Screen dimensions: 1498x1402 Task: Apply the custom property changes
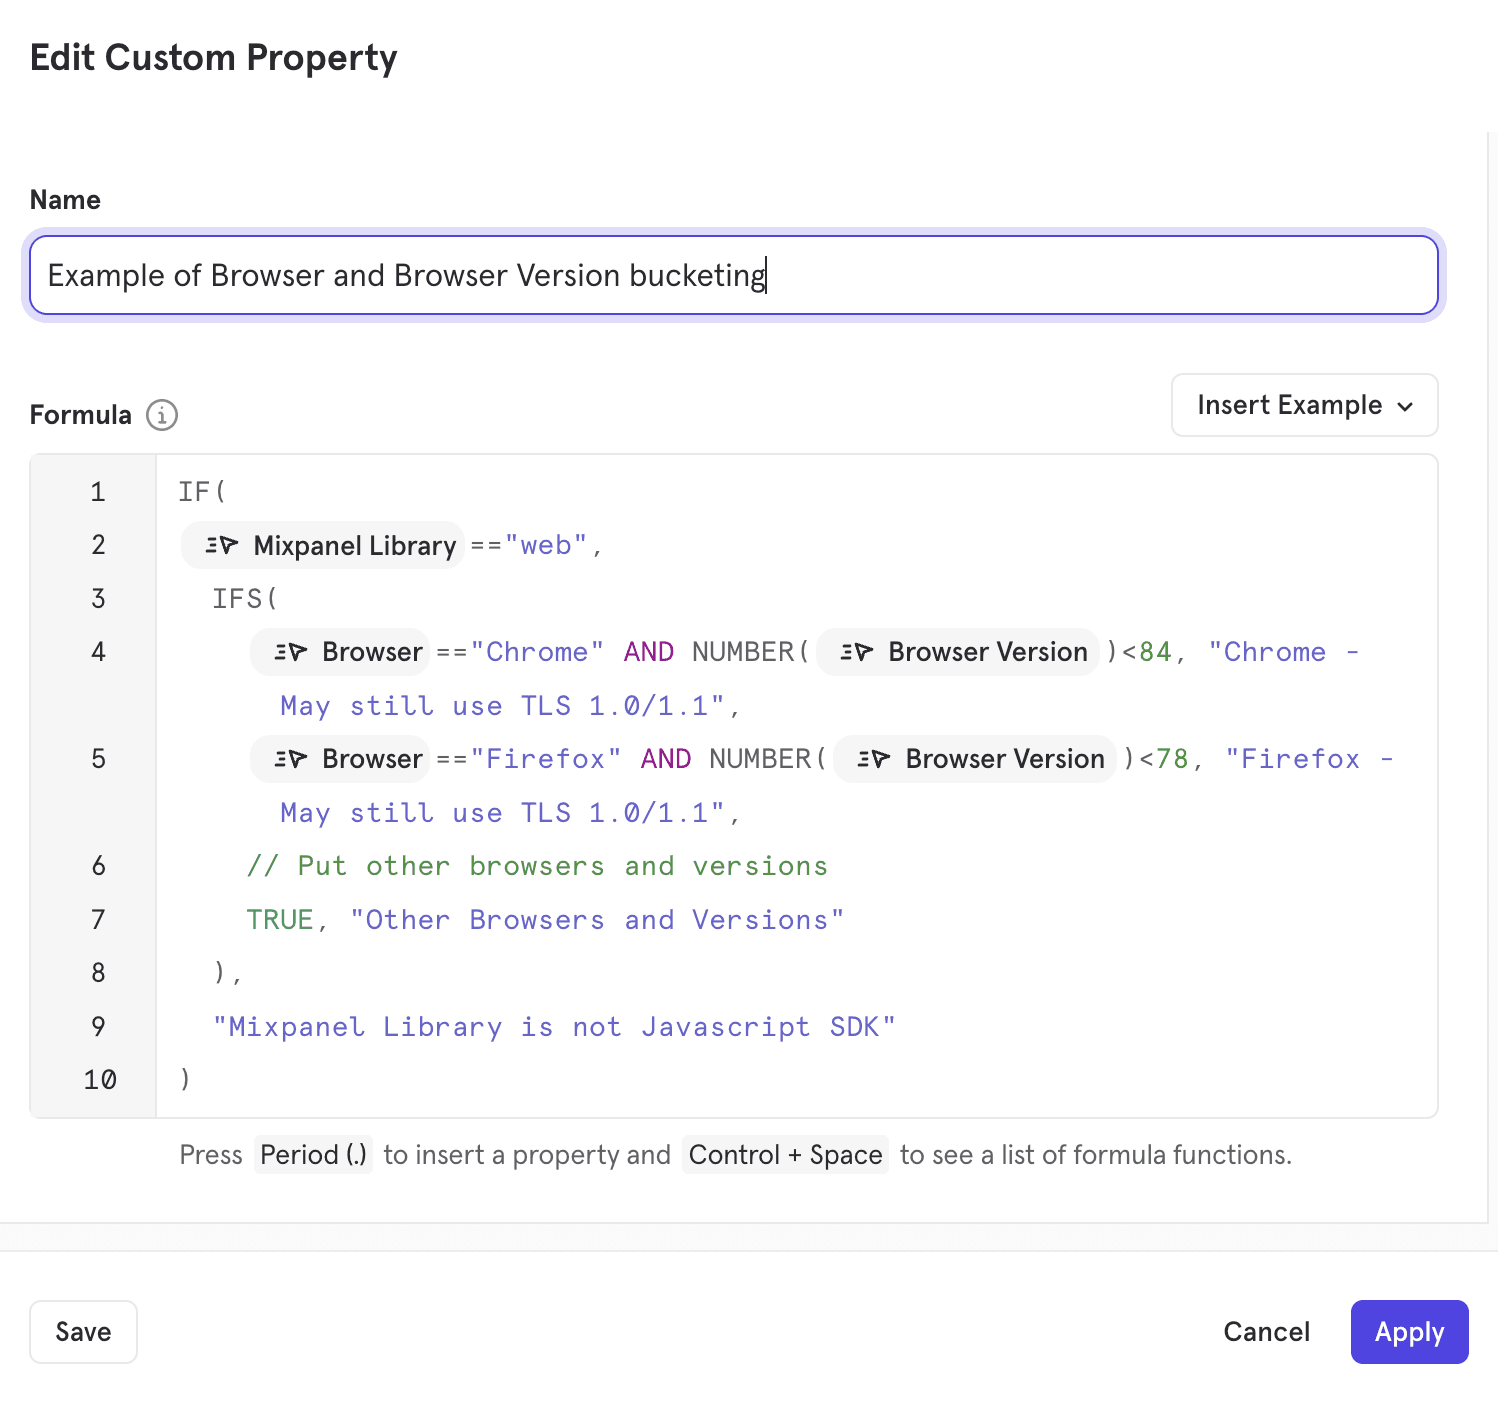click(1408, 1332)
